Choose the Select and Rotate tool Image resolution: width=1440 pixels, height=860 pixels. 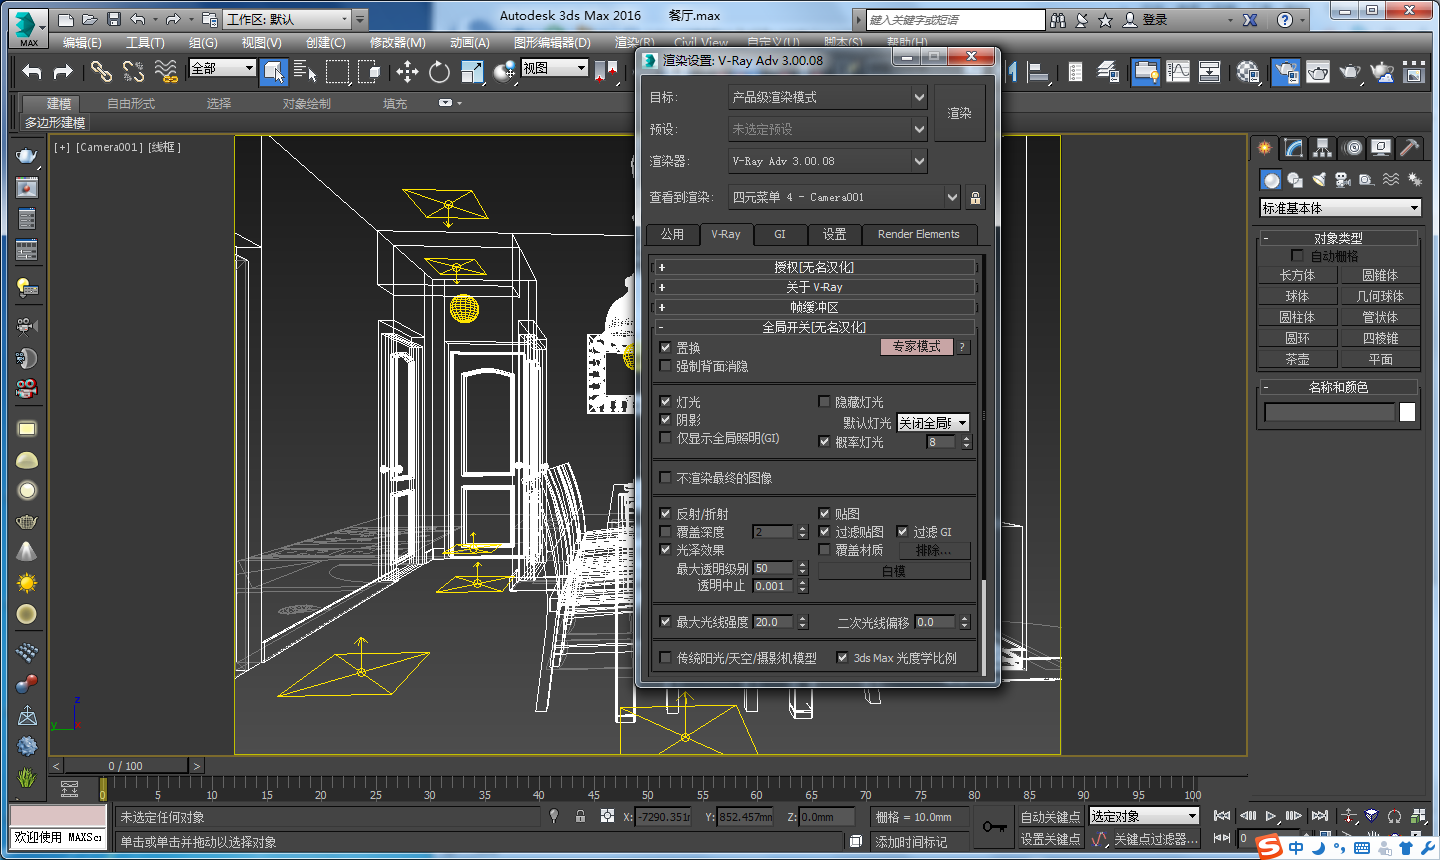(x=439, y=71)
